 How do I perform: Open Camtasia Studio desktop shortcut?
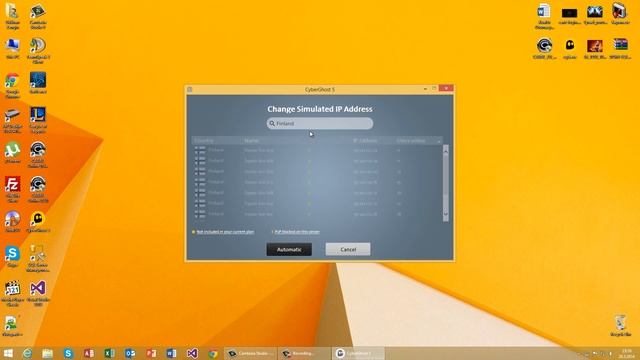38,17
